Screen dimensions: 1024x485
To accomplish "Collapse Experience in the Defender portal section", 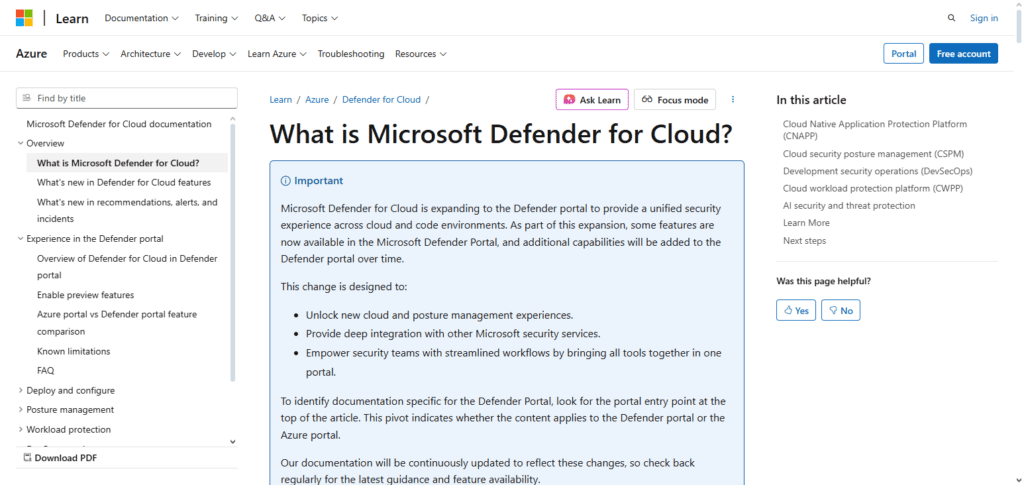I will click(90, 238).
